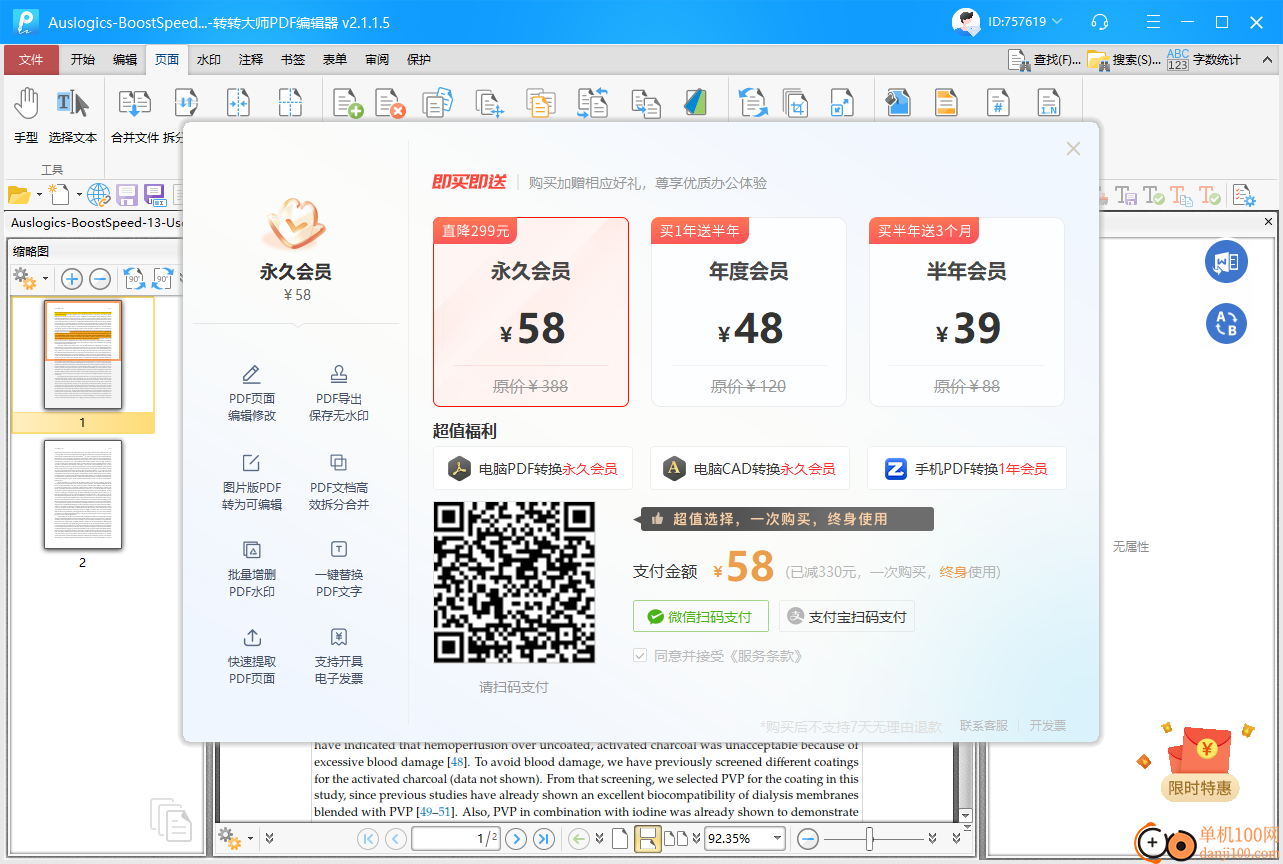The width and height of the screenshot is (1283, 864).
Task: Go to the first page using navigation arrow
Action: tap(368, 839)
